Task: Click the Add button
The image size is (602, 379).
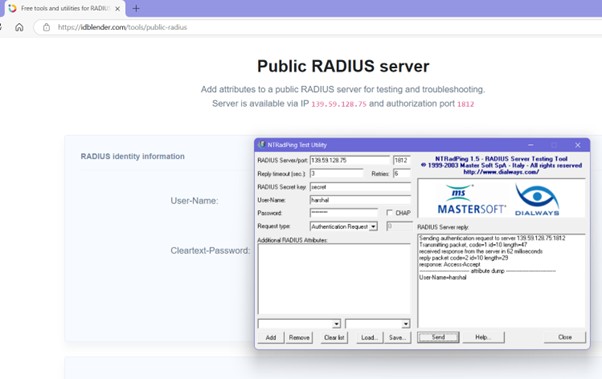Action: pos(271,338)
